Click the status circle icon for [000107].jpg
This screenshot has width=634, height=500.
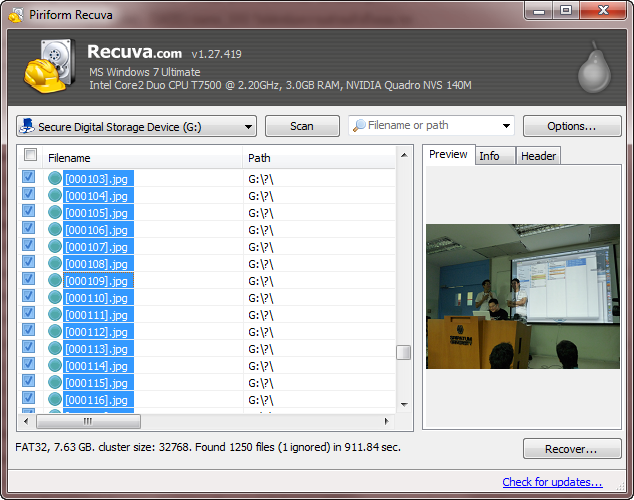[55, 246]
